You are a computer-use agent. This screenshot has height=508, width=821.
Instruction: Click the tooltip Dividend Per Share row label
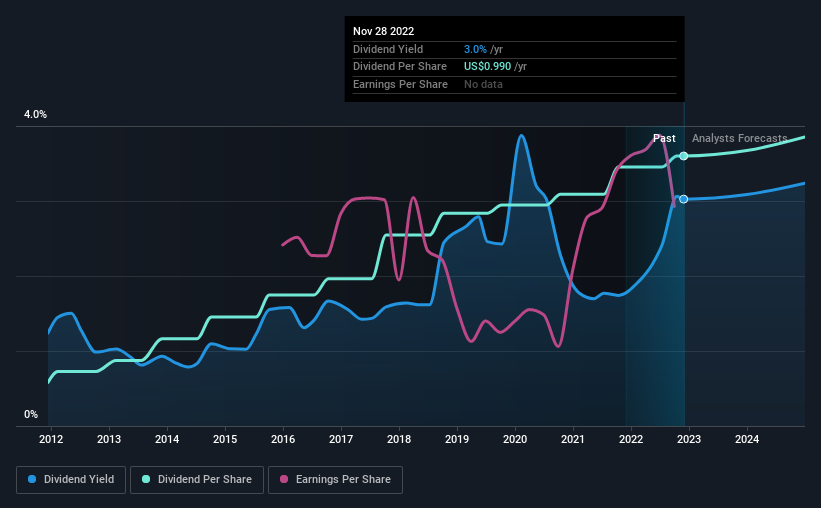[x=400, y=67]
